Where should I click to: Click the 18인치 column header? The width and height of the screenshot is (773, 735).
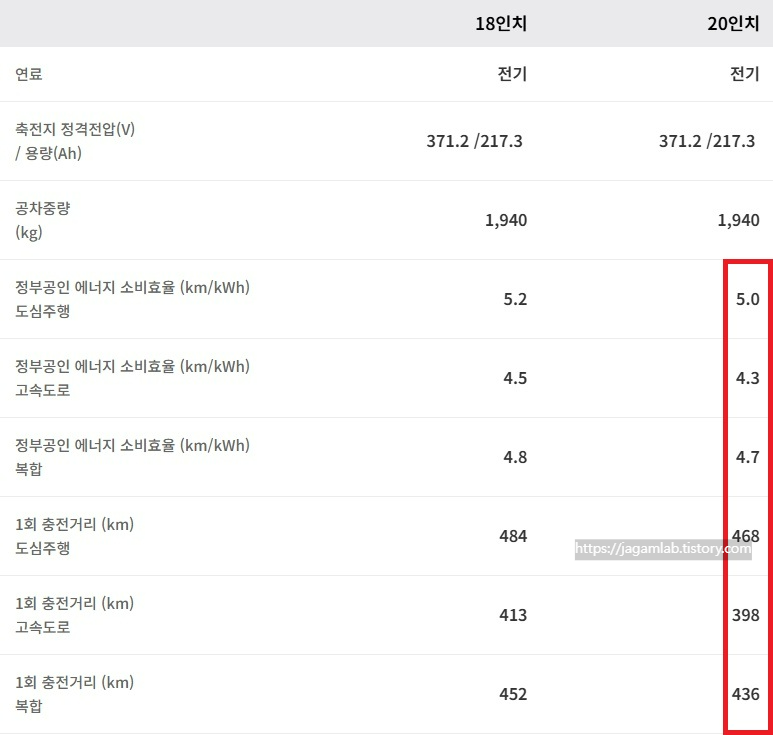pyautogui.click(x=501, y=24)
